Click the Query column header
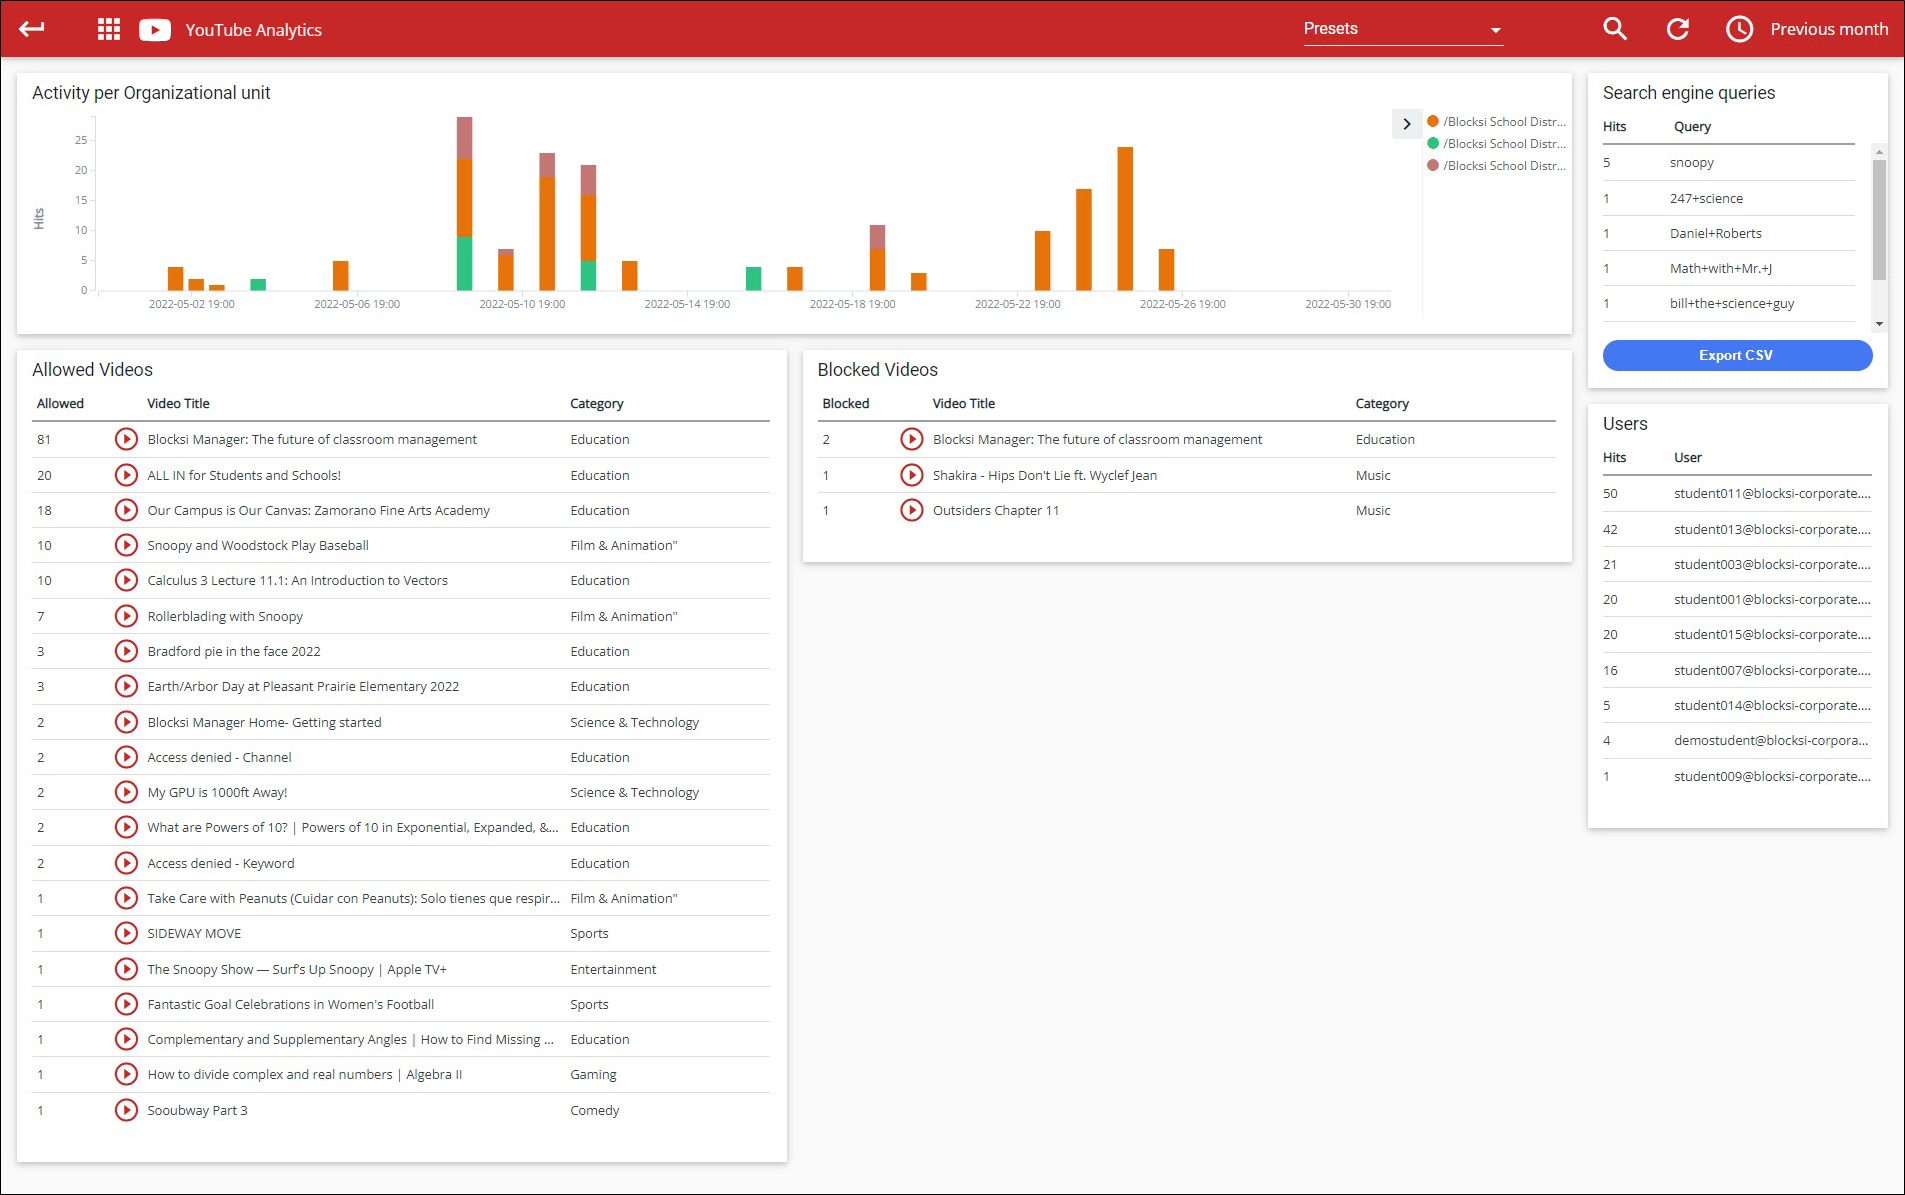 [1692, 126]
